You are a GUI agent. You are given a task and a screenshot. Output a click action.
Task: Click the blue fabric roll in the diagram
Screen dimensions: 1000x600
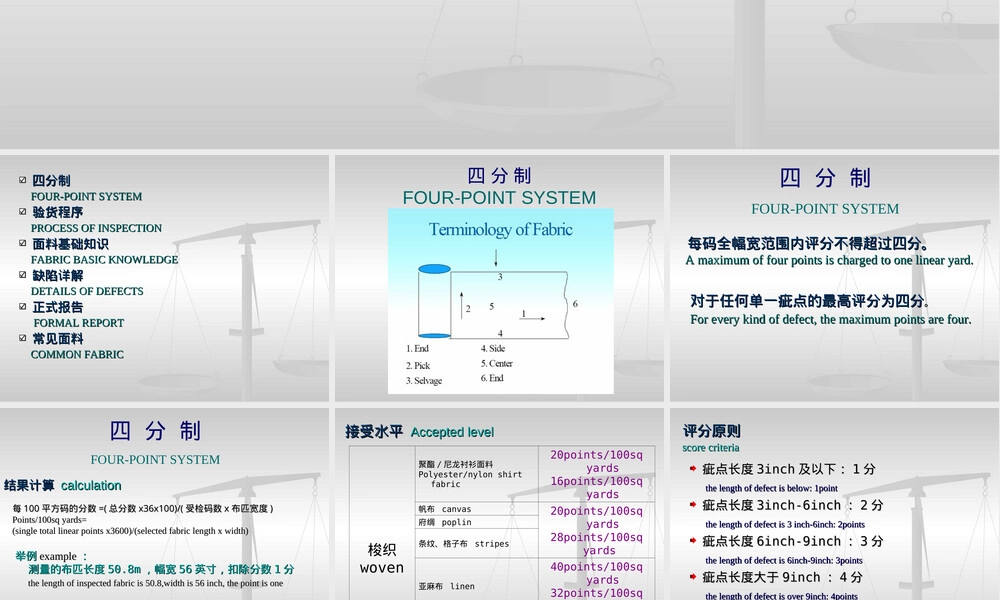click(434, 302)
